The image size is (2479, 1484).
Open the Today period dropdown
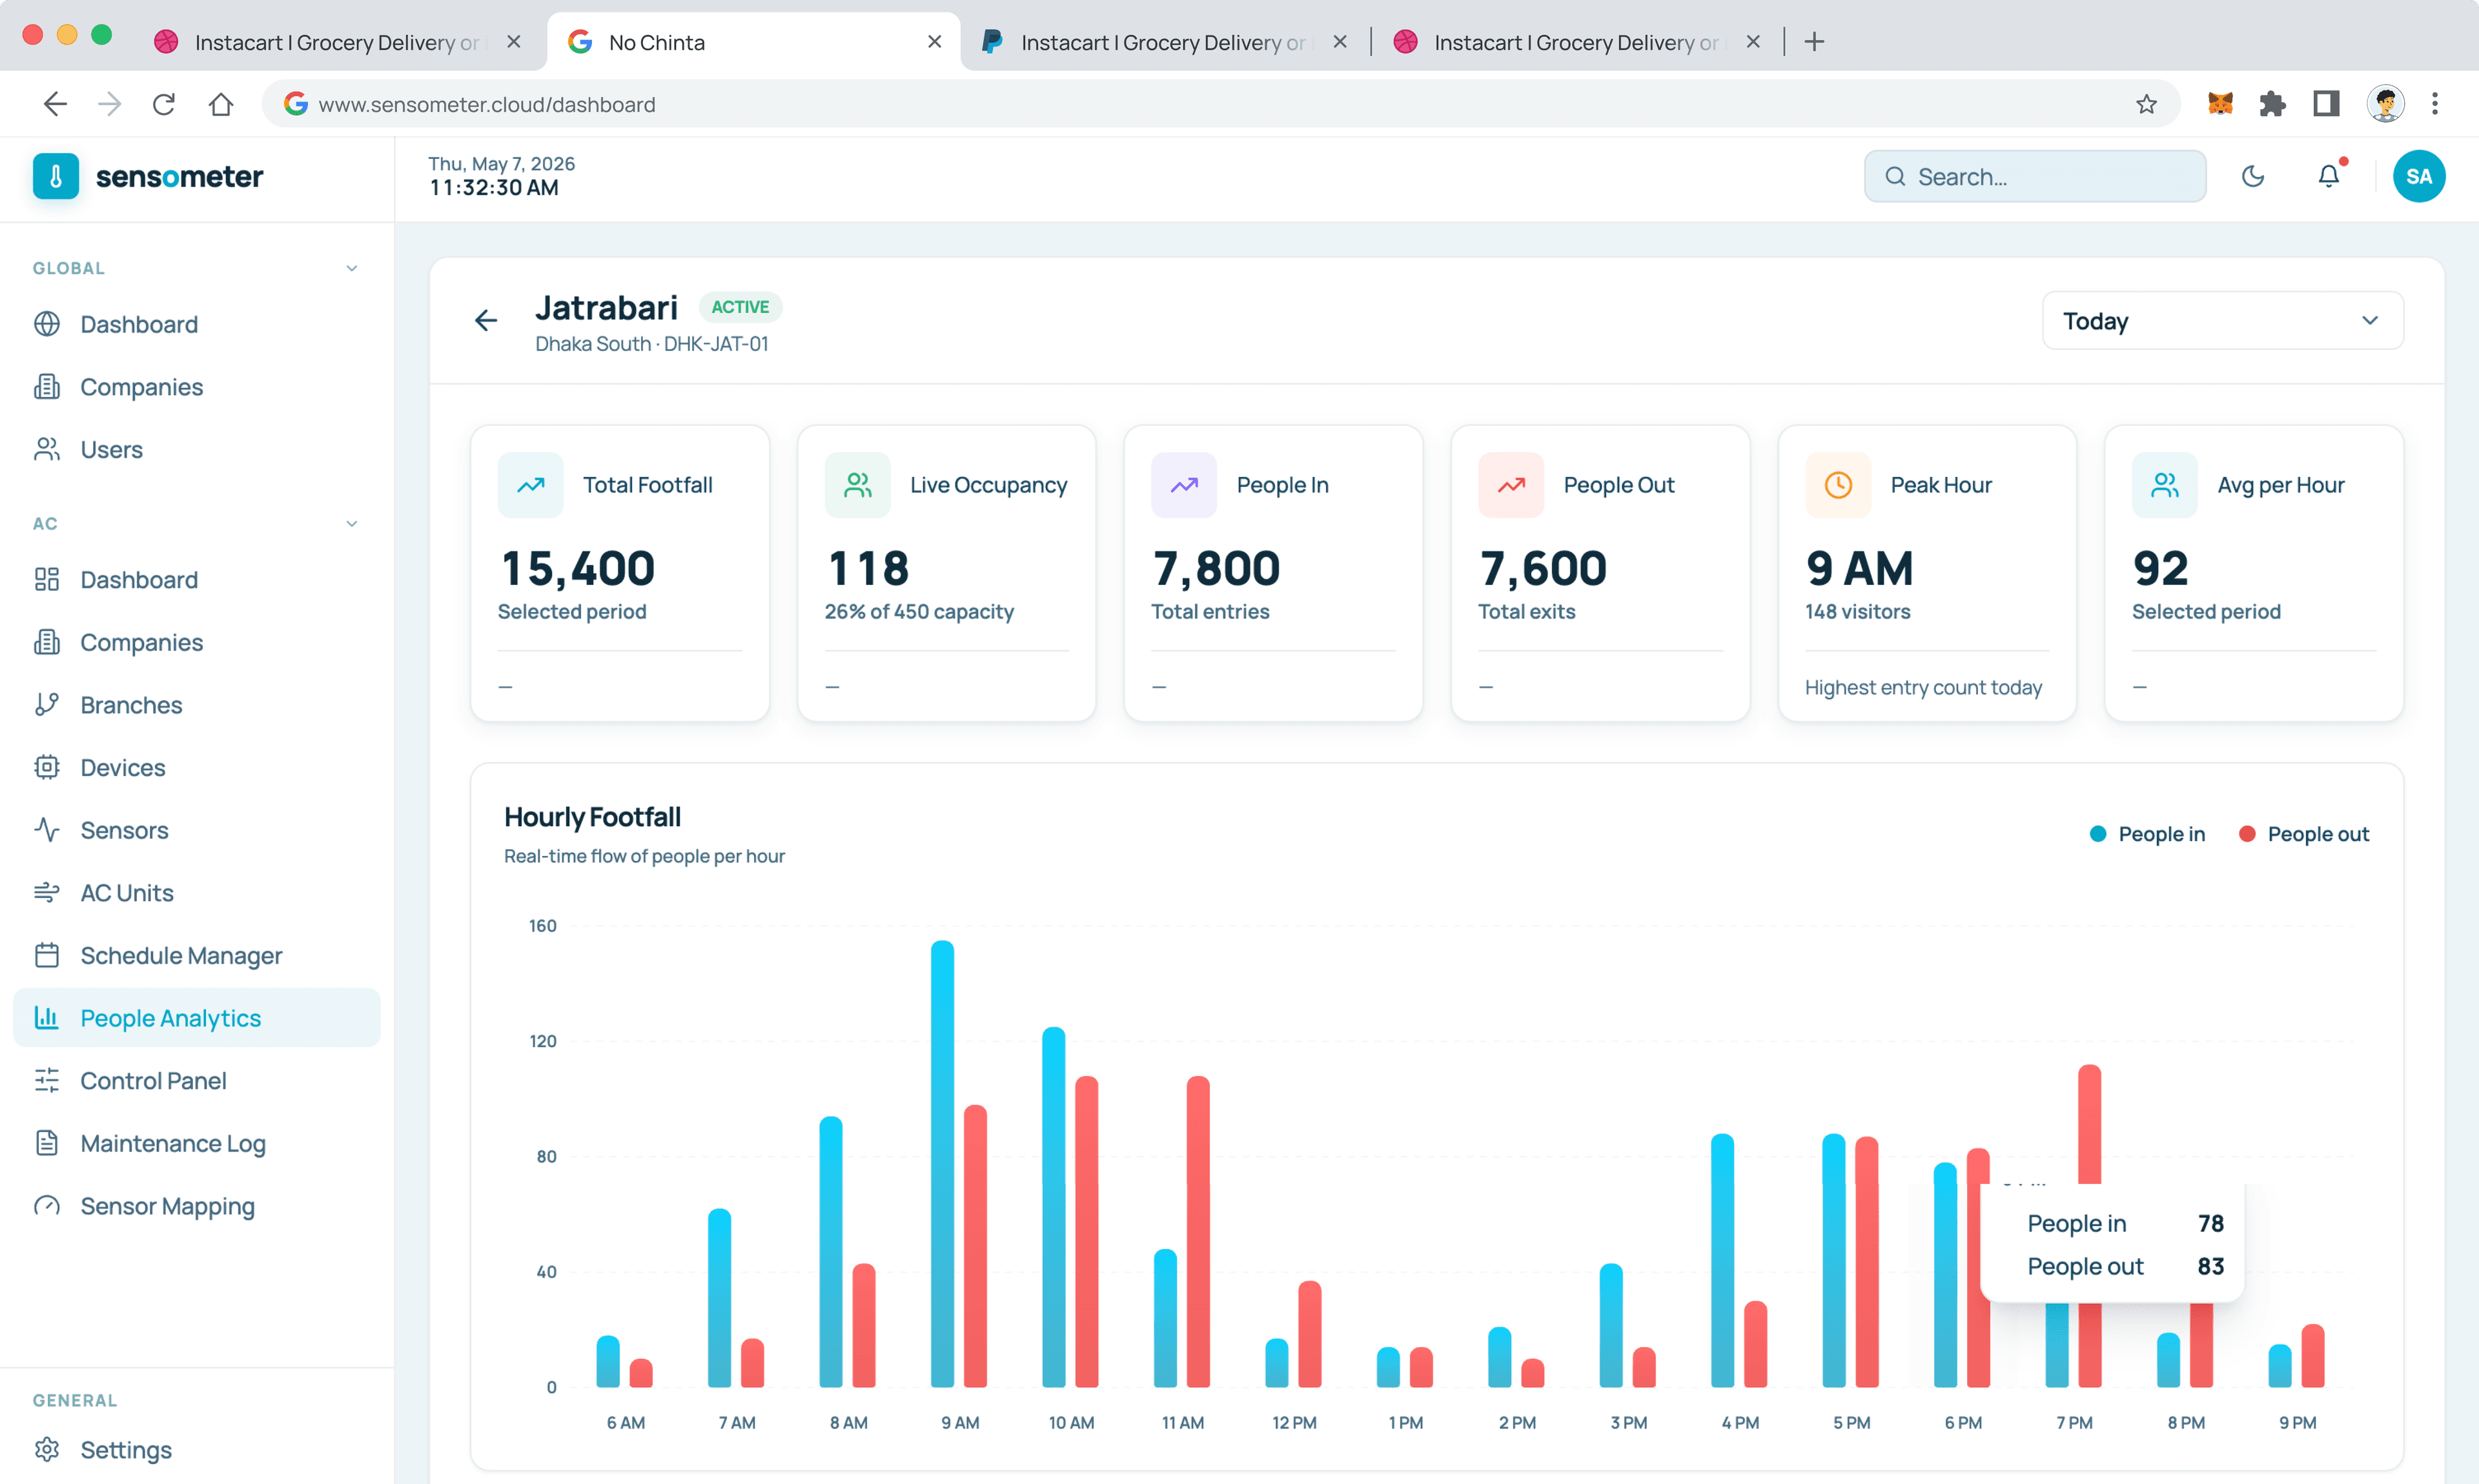(2222, 321)
